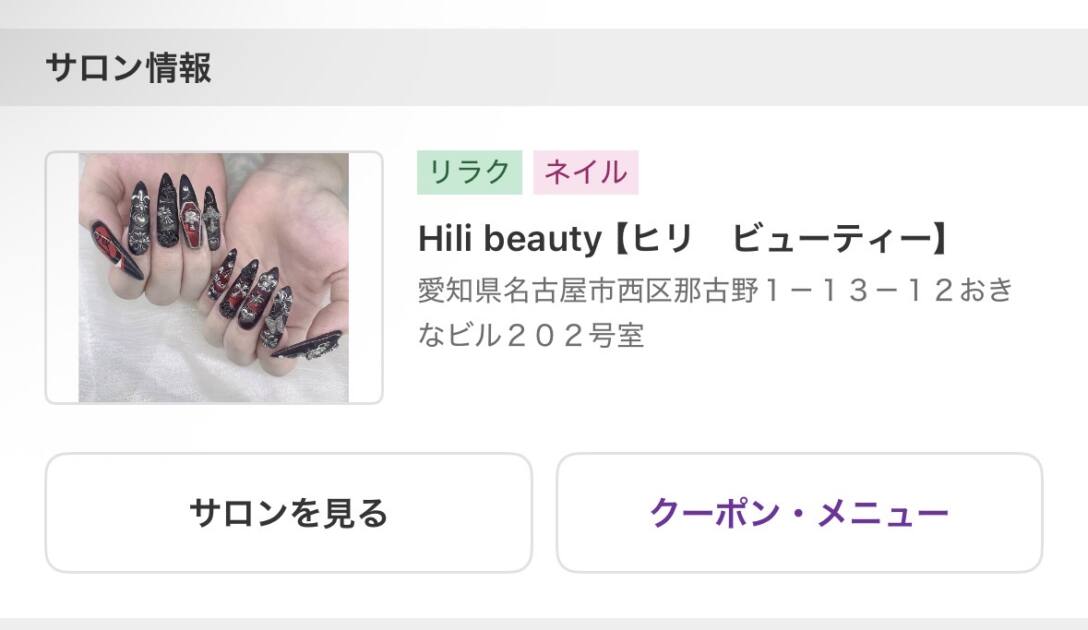Open the クーポン・メニュー button
The height and width of the screenshot is (630, 1088).
tap(799, 513)
